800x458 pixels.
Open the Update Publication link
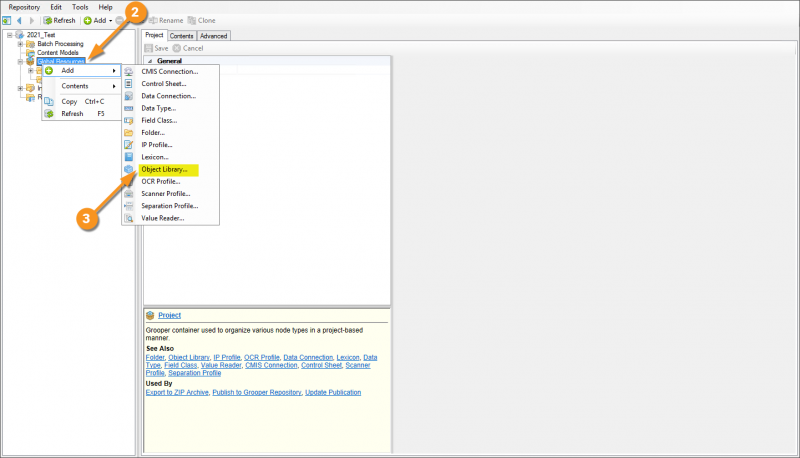[x=333, y=392]
